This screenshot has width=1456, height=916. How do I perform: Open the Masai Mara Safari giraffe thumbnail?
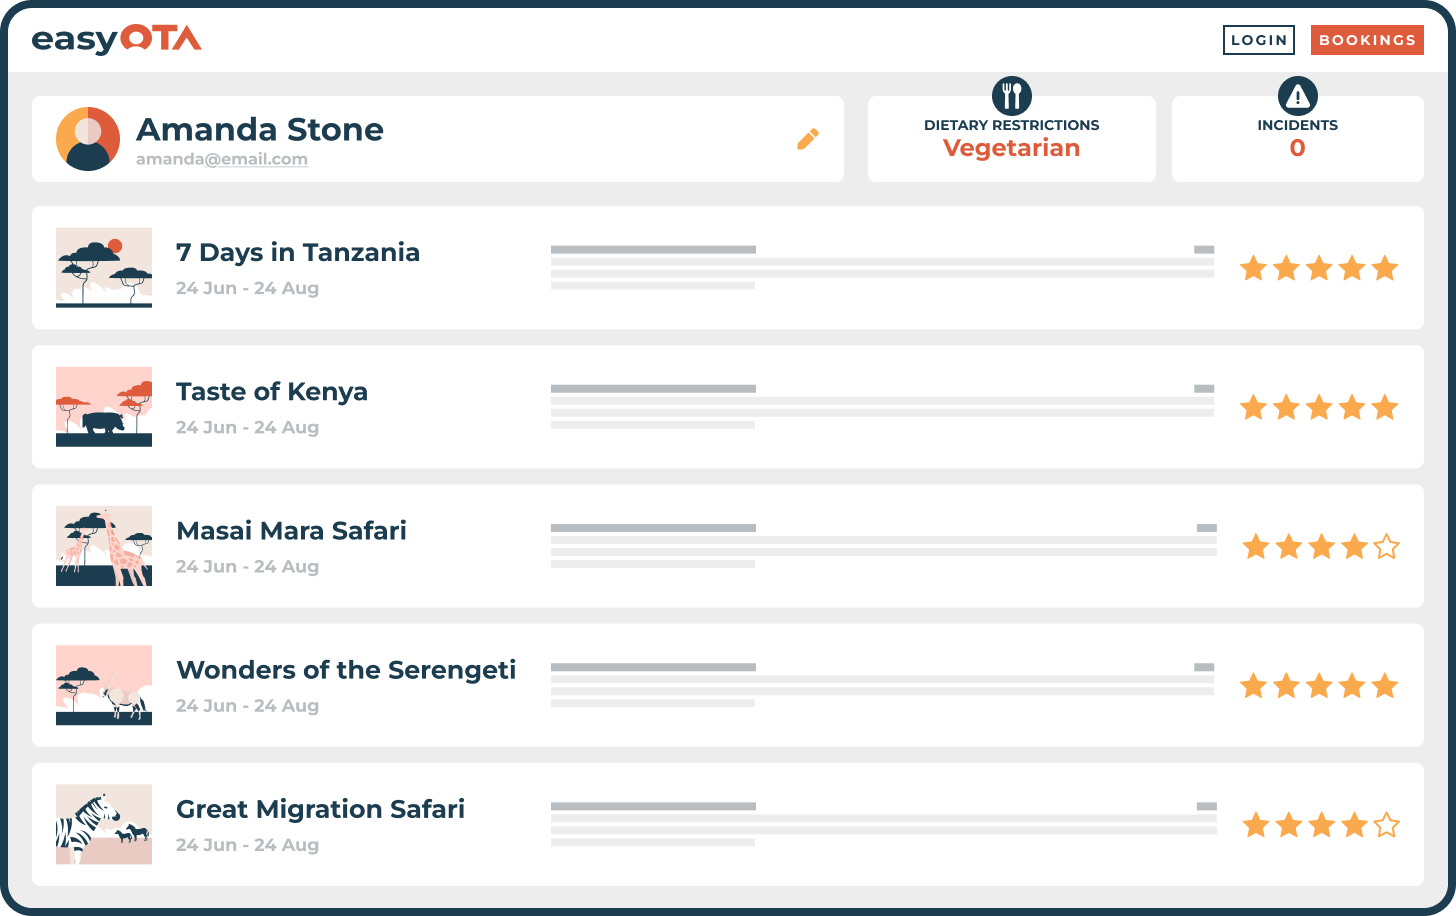coord(104,546)
